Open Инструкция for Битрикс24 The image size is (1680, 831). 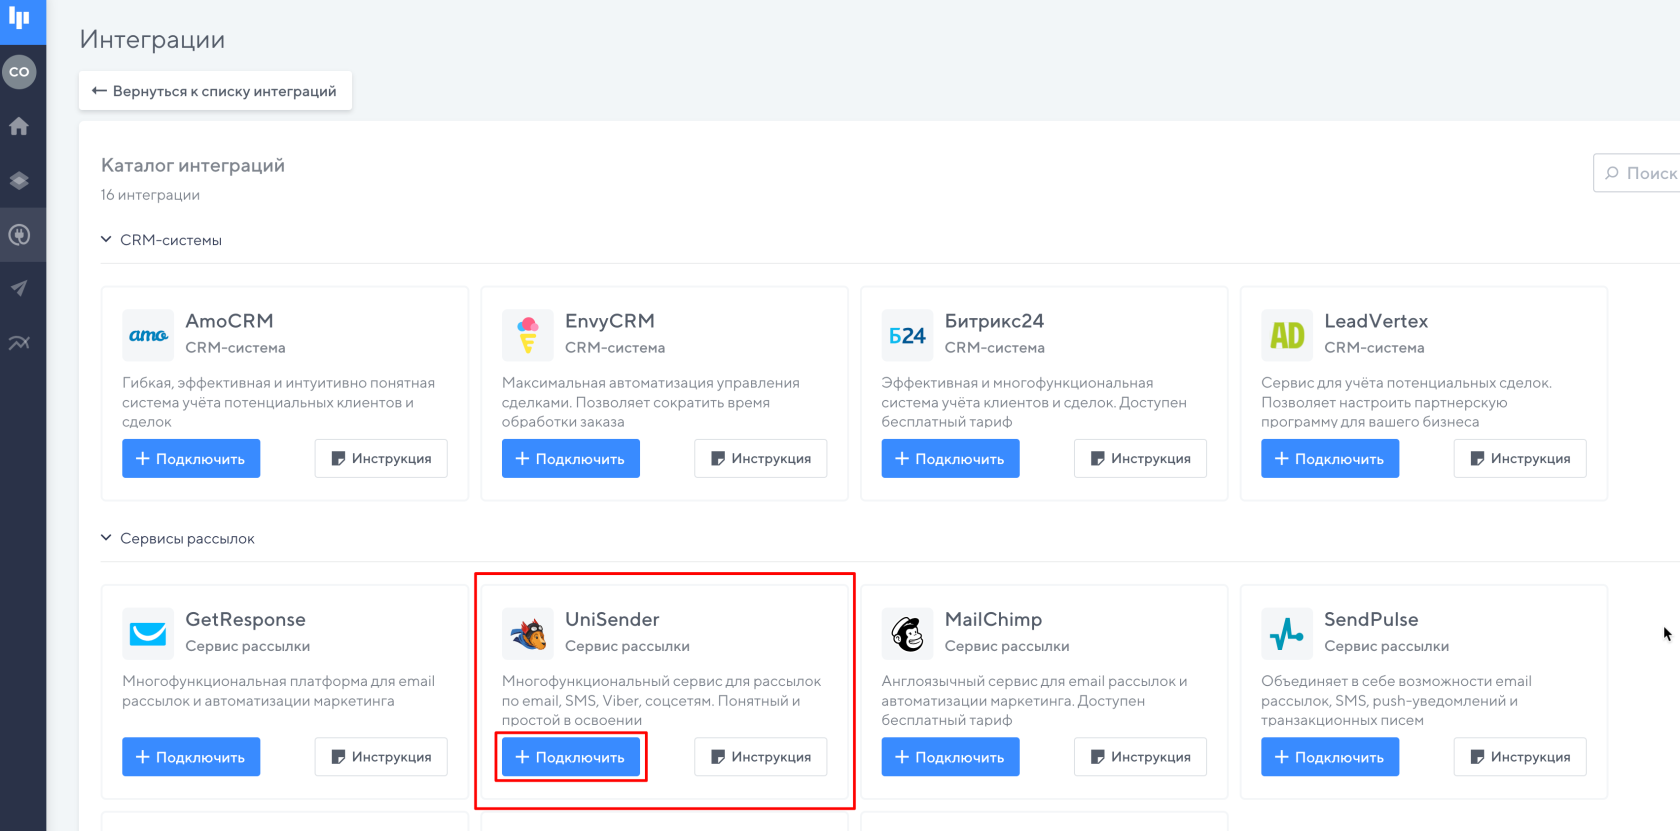coord(1140,458)
